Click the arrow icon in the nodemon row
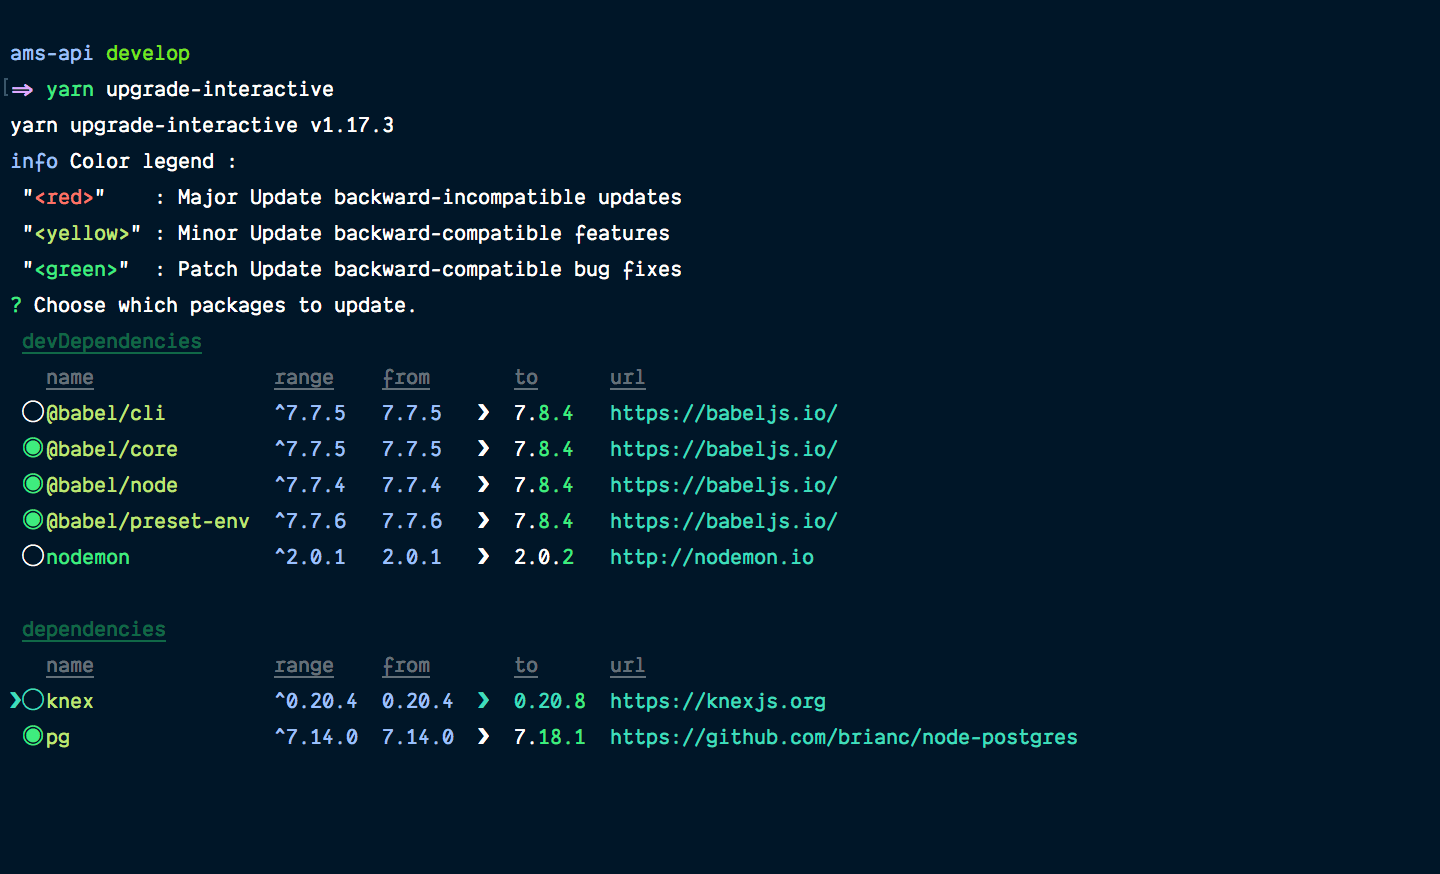 pyautogui.click(x=484, y=557)
